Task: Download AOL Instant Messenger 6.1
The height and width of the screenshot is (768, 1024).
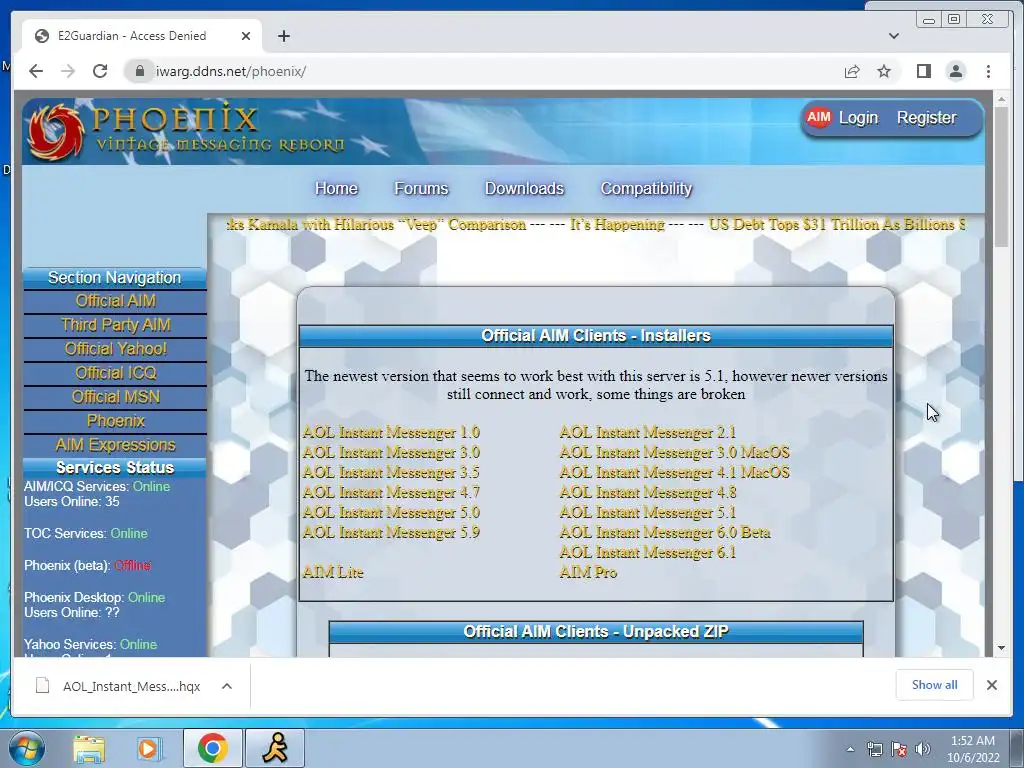Action: (648, 552)
